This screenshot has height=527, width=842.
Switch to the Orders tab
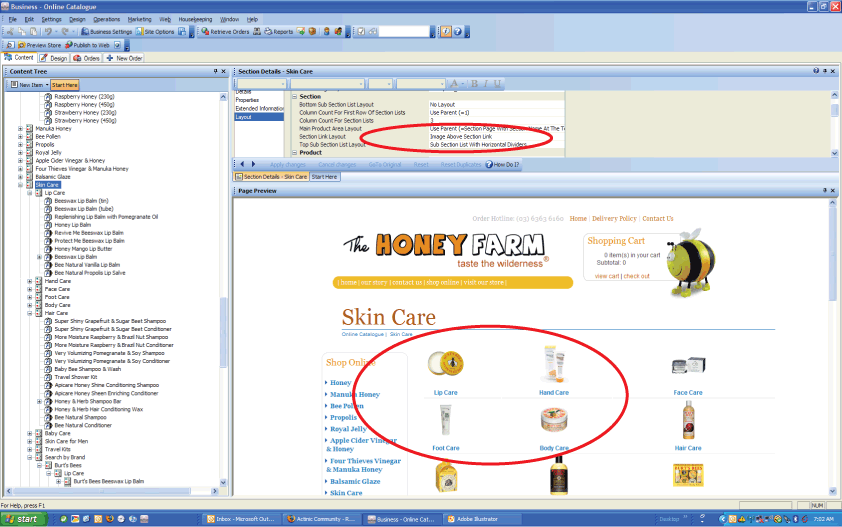point(87,58)
